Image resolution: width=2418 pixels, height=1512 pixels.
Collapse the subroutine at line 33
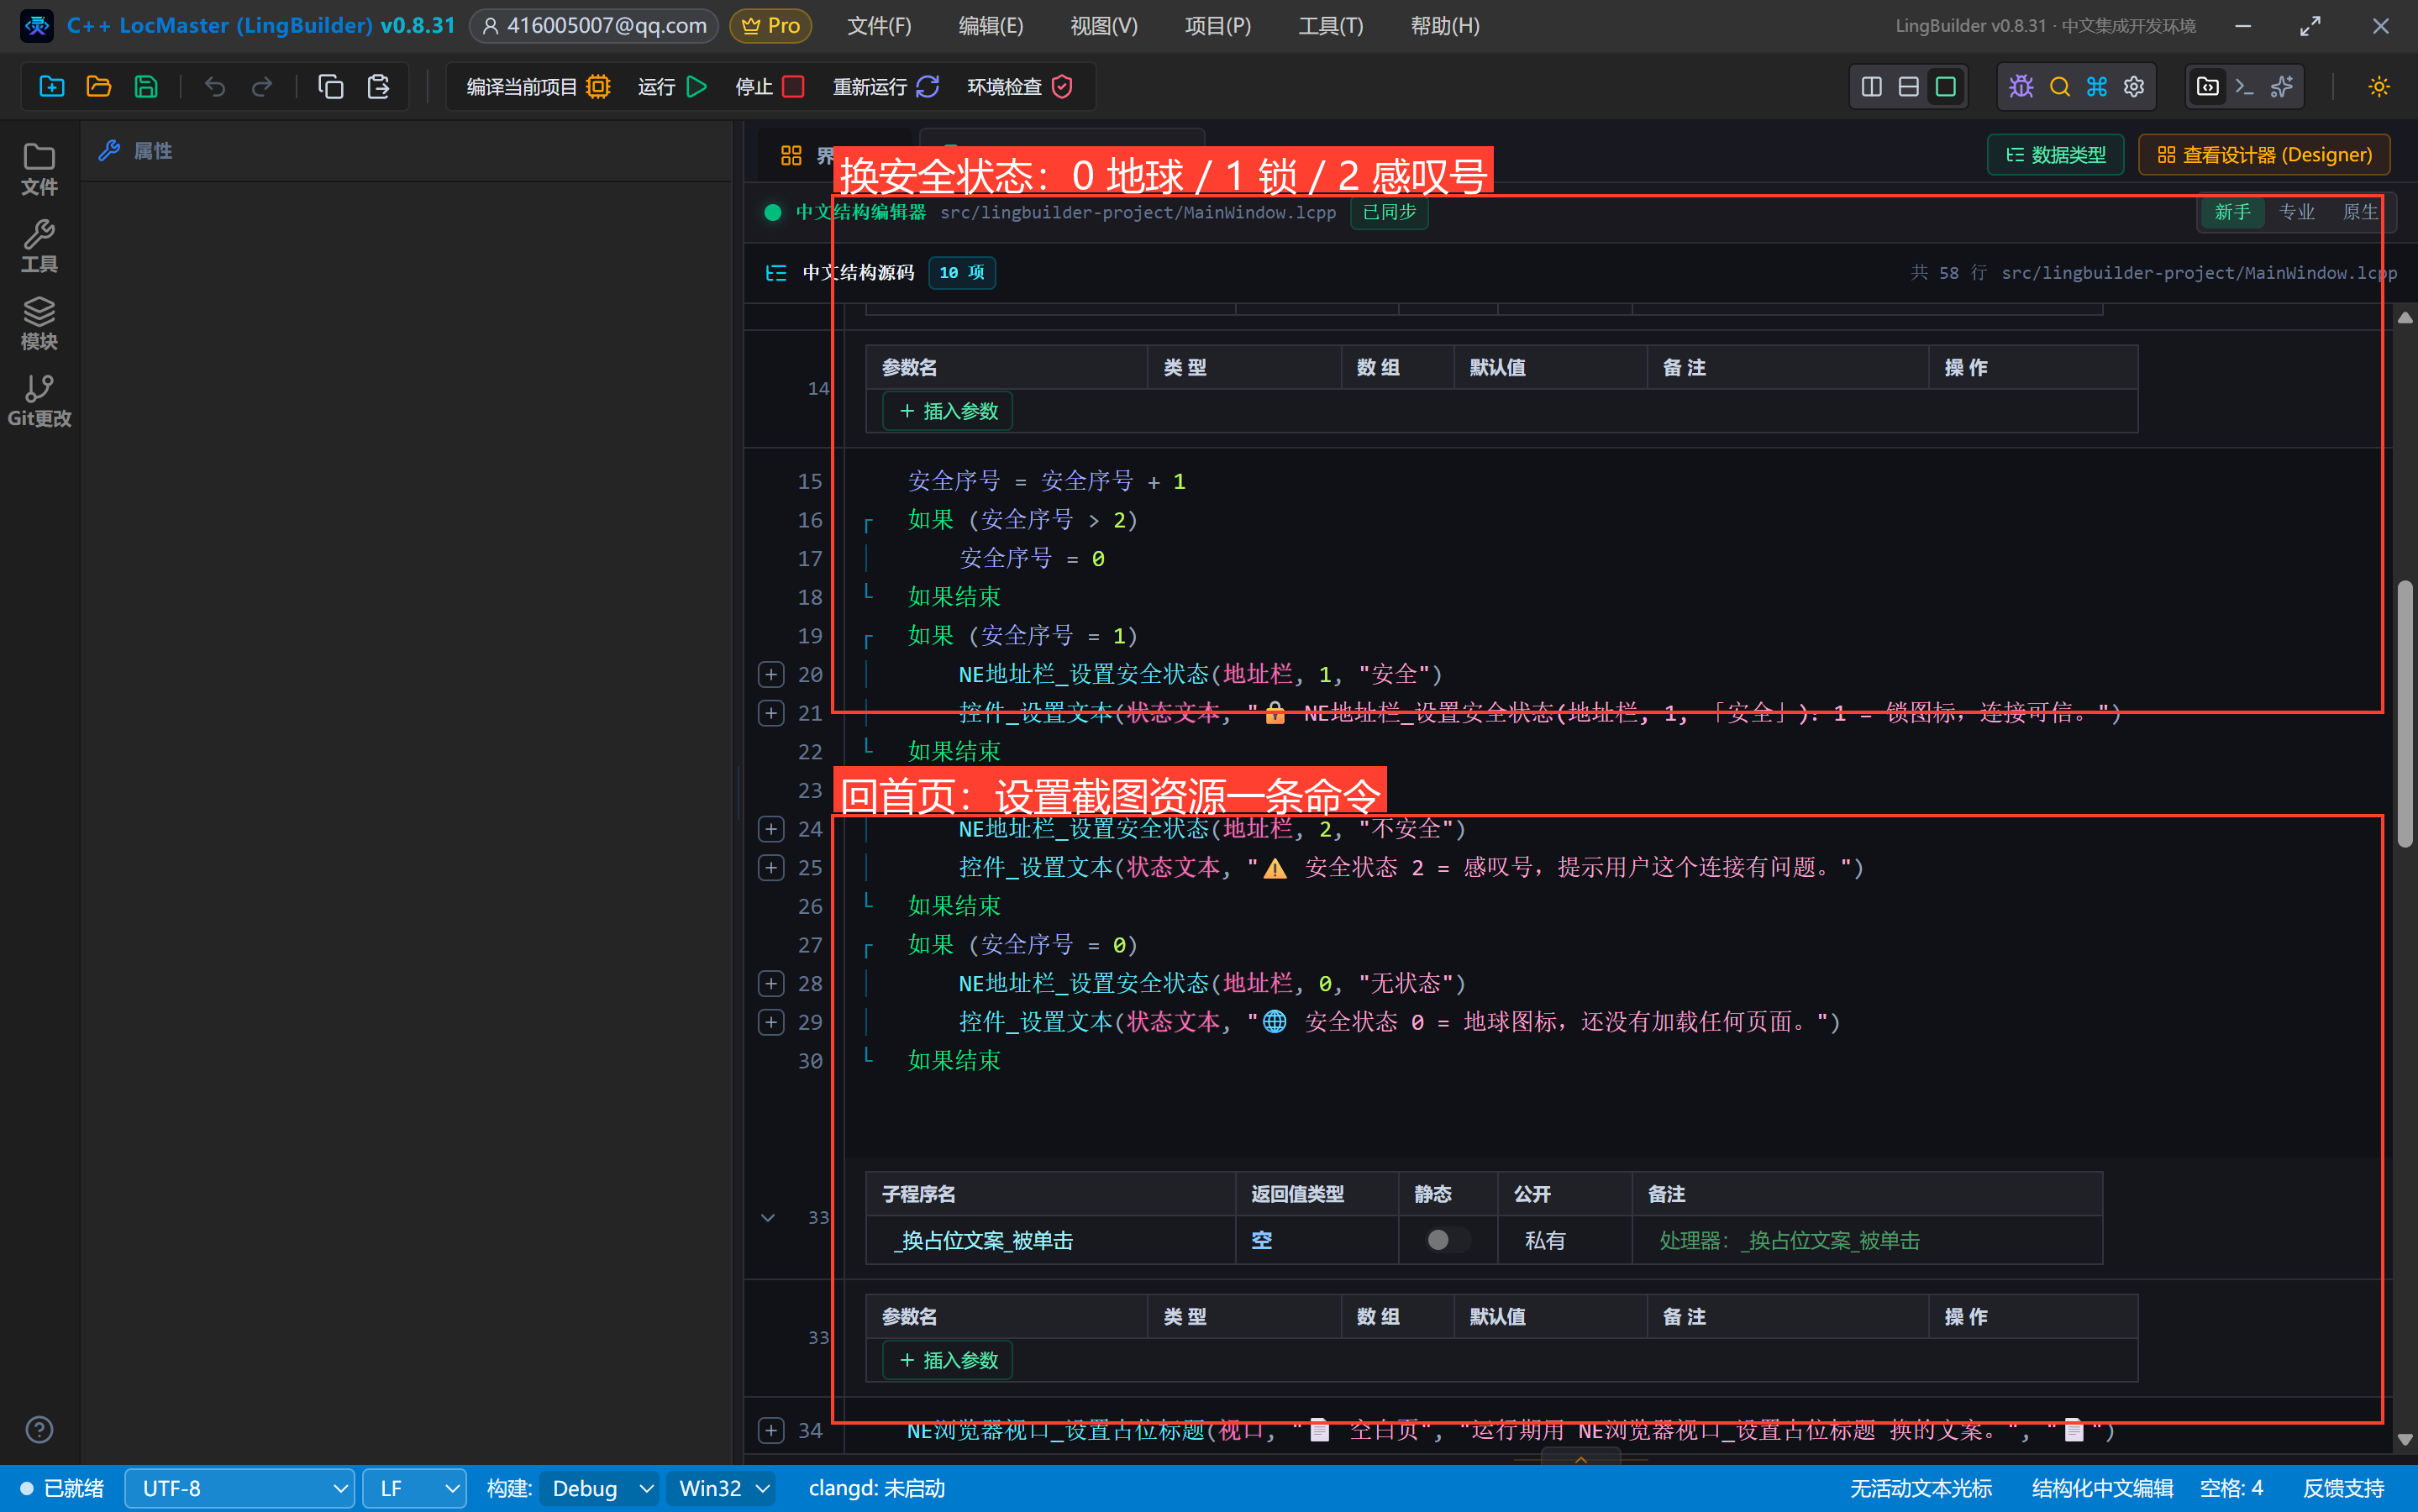point(768,1217)
